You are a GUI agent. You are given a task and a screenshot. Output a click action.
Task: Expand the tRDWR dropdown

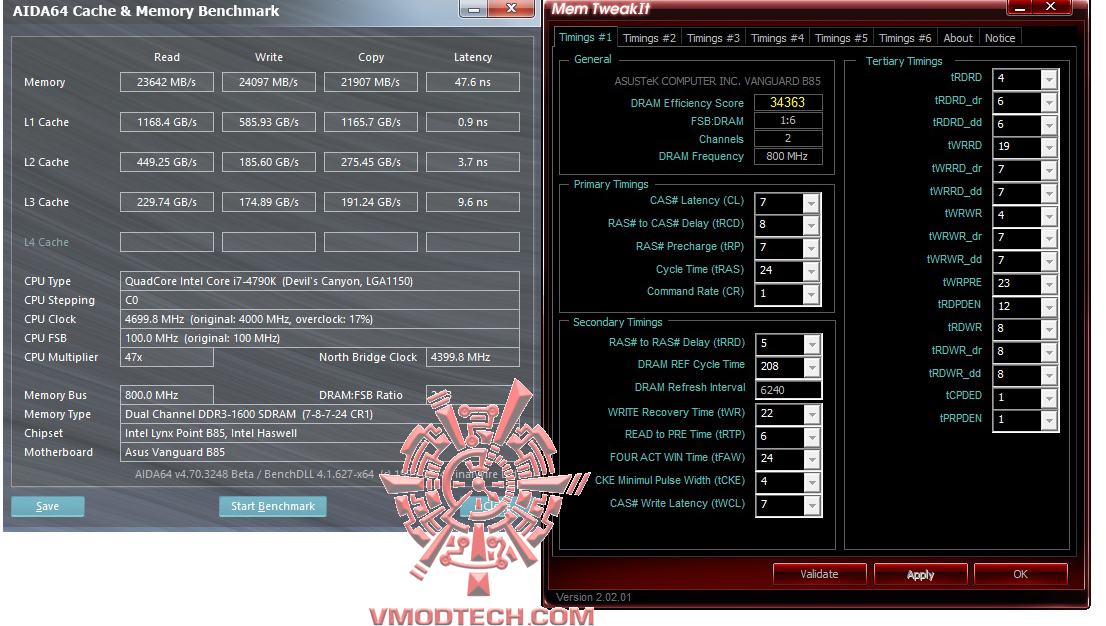[x=1050, y=330]
